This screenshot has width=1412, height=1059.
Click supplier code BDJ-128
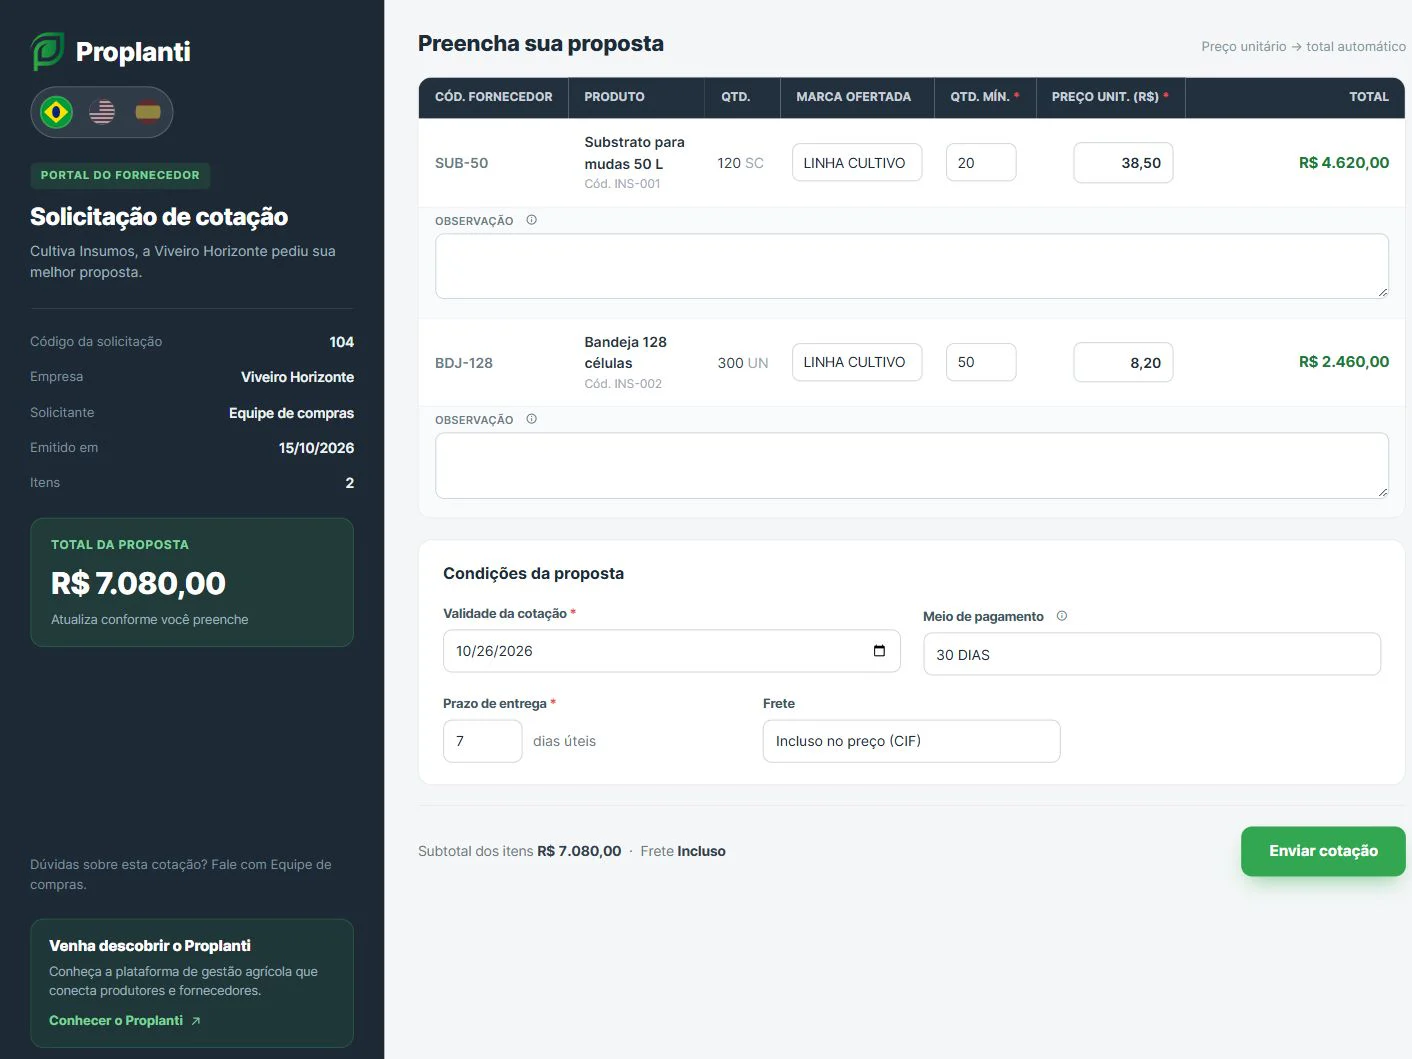pos(464,363)
